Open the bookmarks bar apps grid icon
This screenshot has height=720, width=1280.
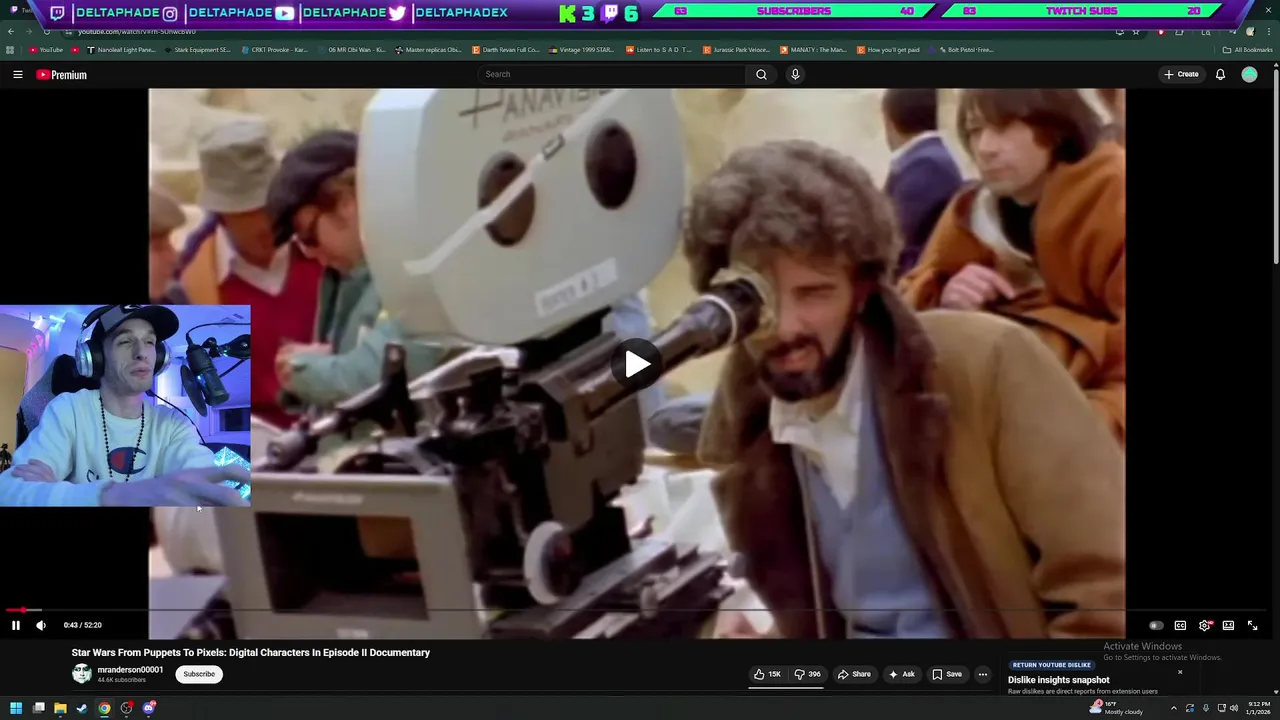[10, 50]
